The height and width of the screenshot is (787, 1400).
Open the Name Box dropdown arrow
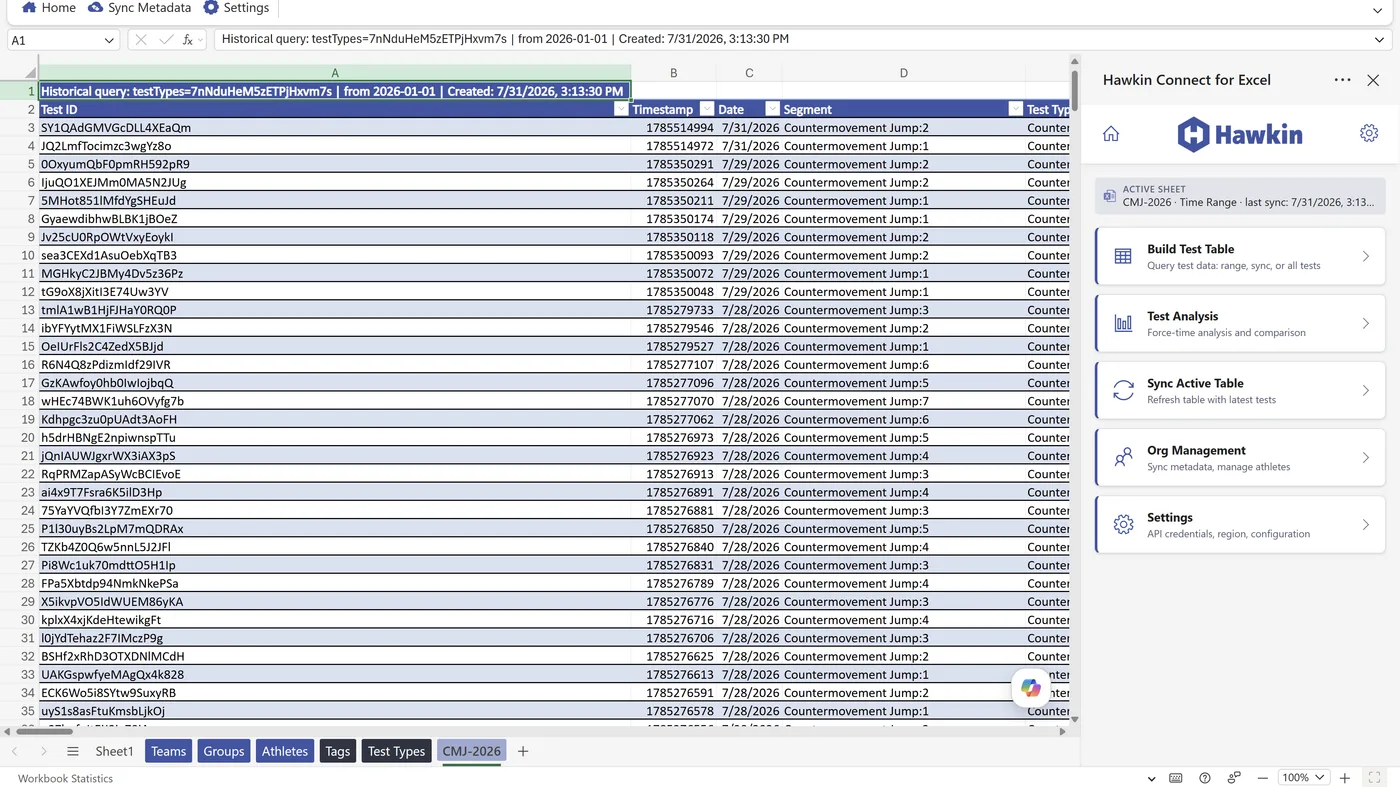click(x=109, y=40)
